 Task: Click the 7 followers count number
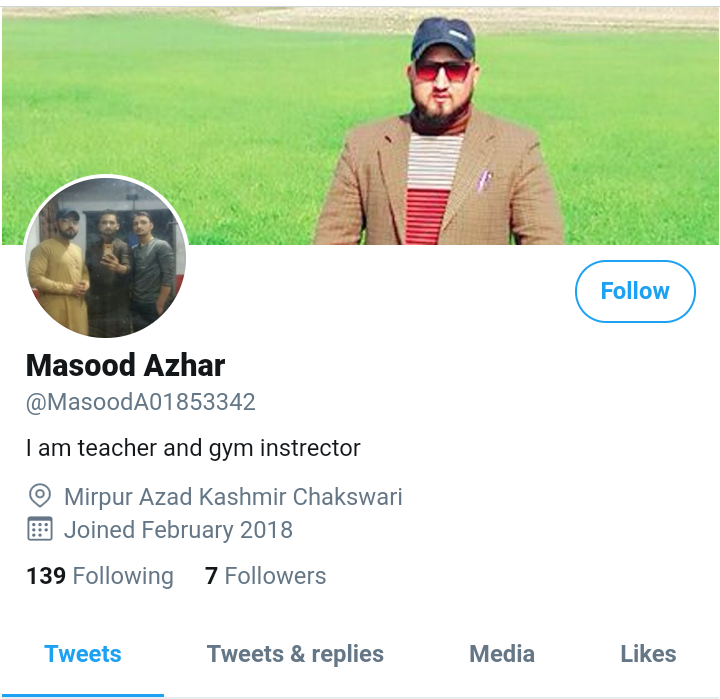tap(211, 576)
